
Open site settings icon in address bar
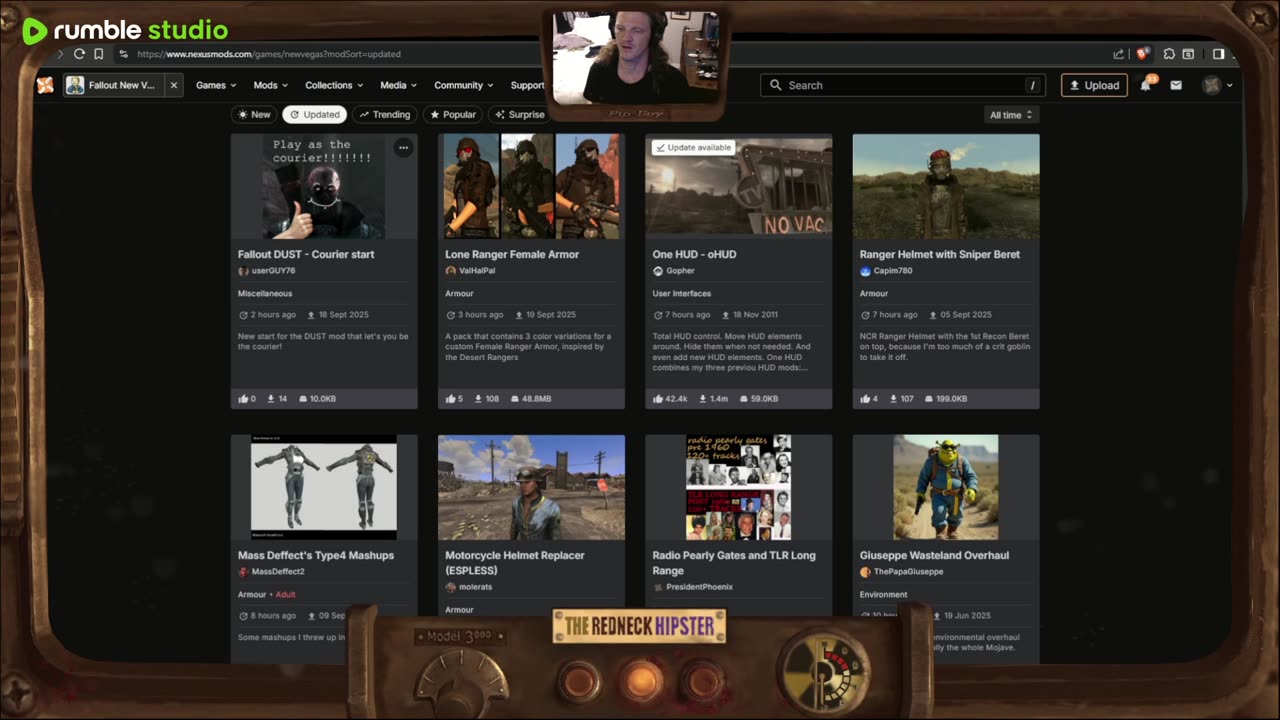click(123, 54)
